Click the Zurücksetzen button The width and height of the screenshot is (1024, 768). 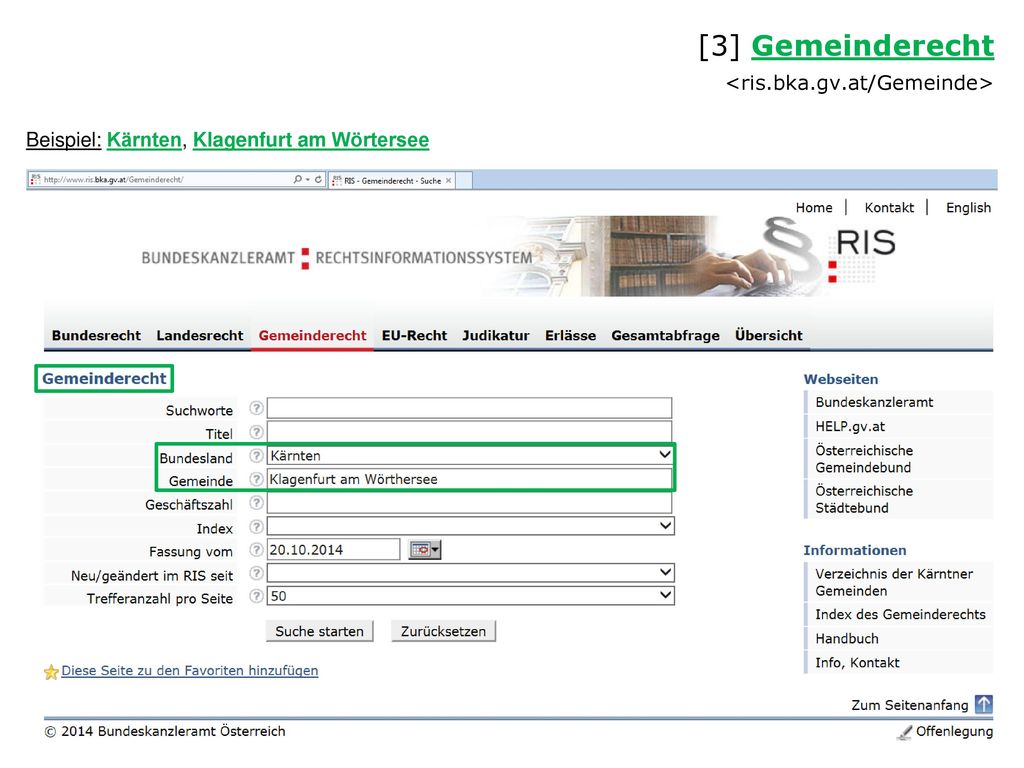pos(443,632)
